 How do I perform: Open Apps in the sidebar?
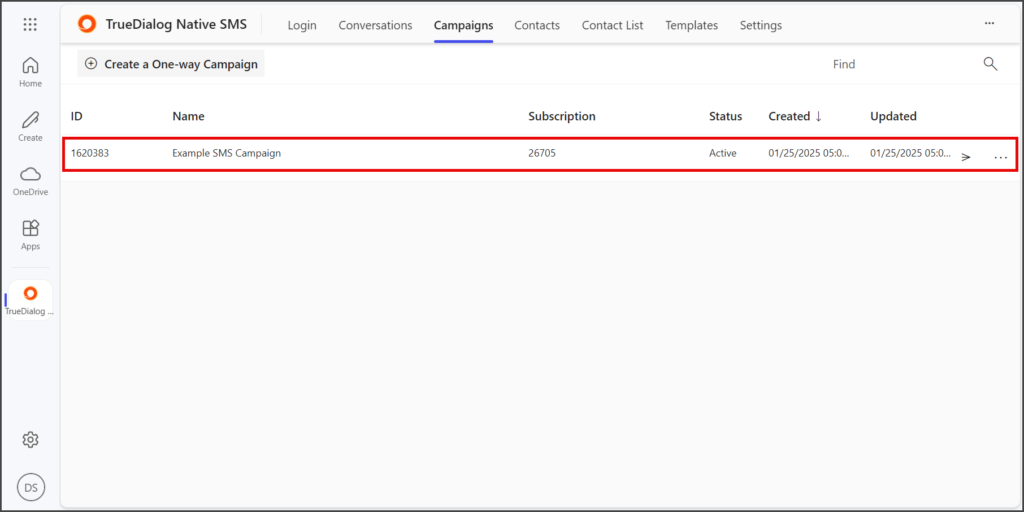[30, 234]
